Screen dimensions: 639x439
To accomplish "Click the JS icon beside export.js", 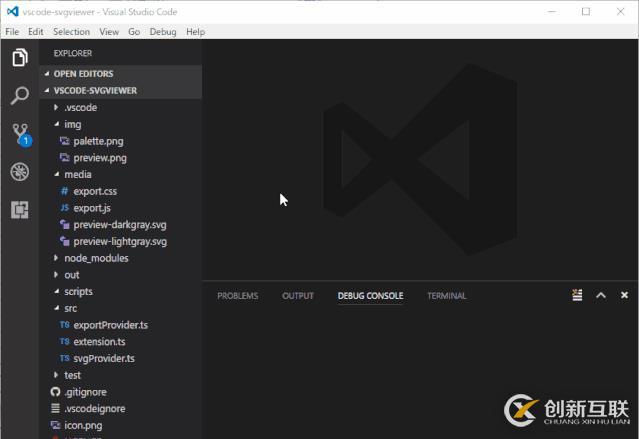I will click(64, 207).
